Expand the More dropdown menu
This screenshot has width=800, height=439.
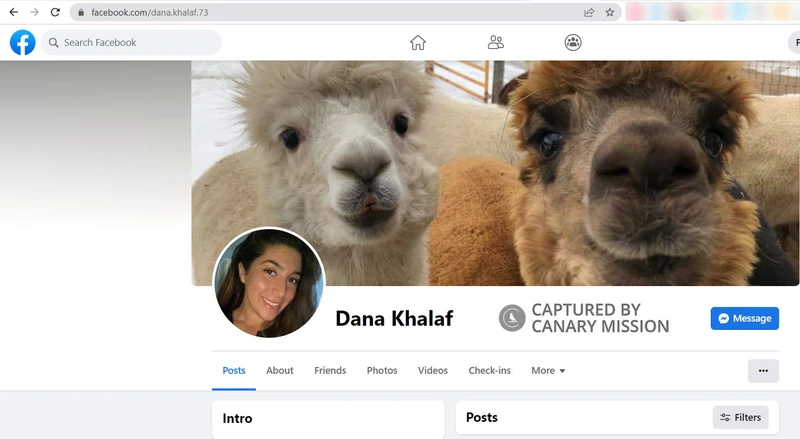click(x=548, y=371)
